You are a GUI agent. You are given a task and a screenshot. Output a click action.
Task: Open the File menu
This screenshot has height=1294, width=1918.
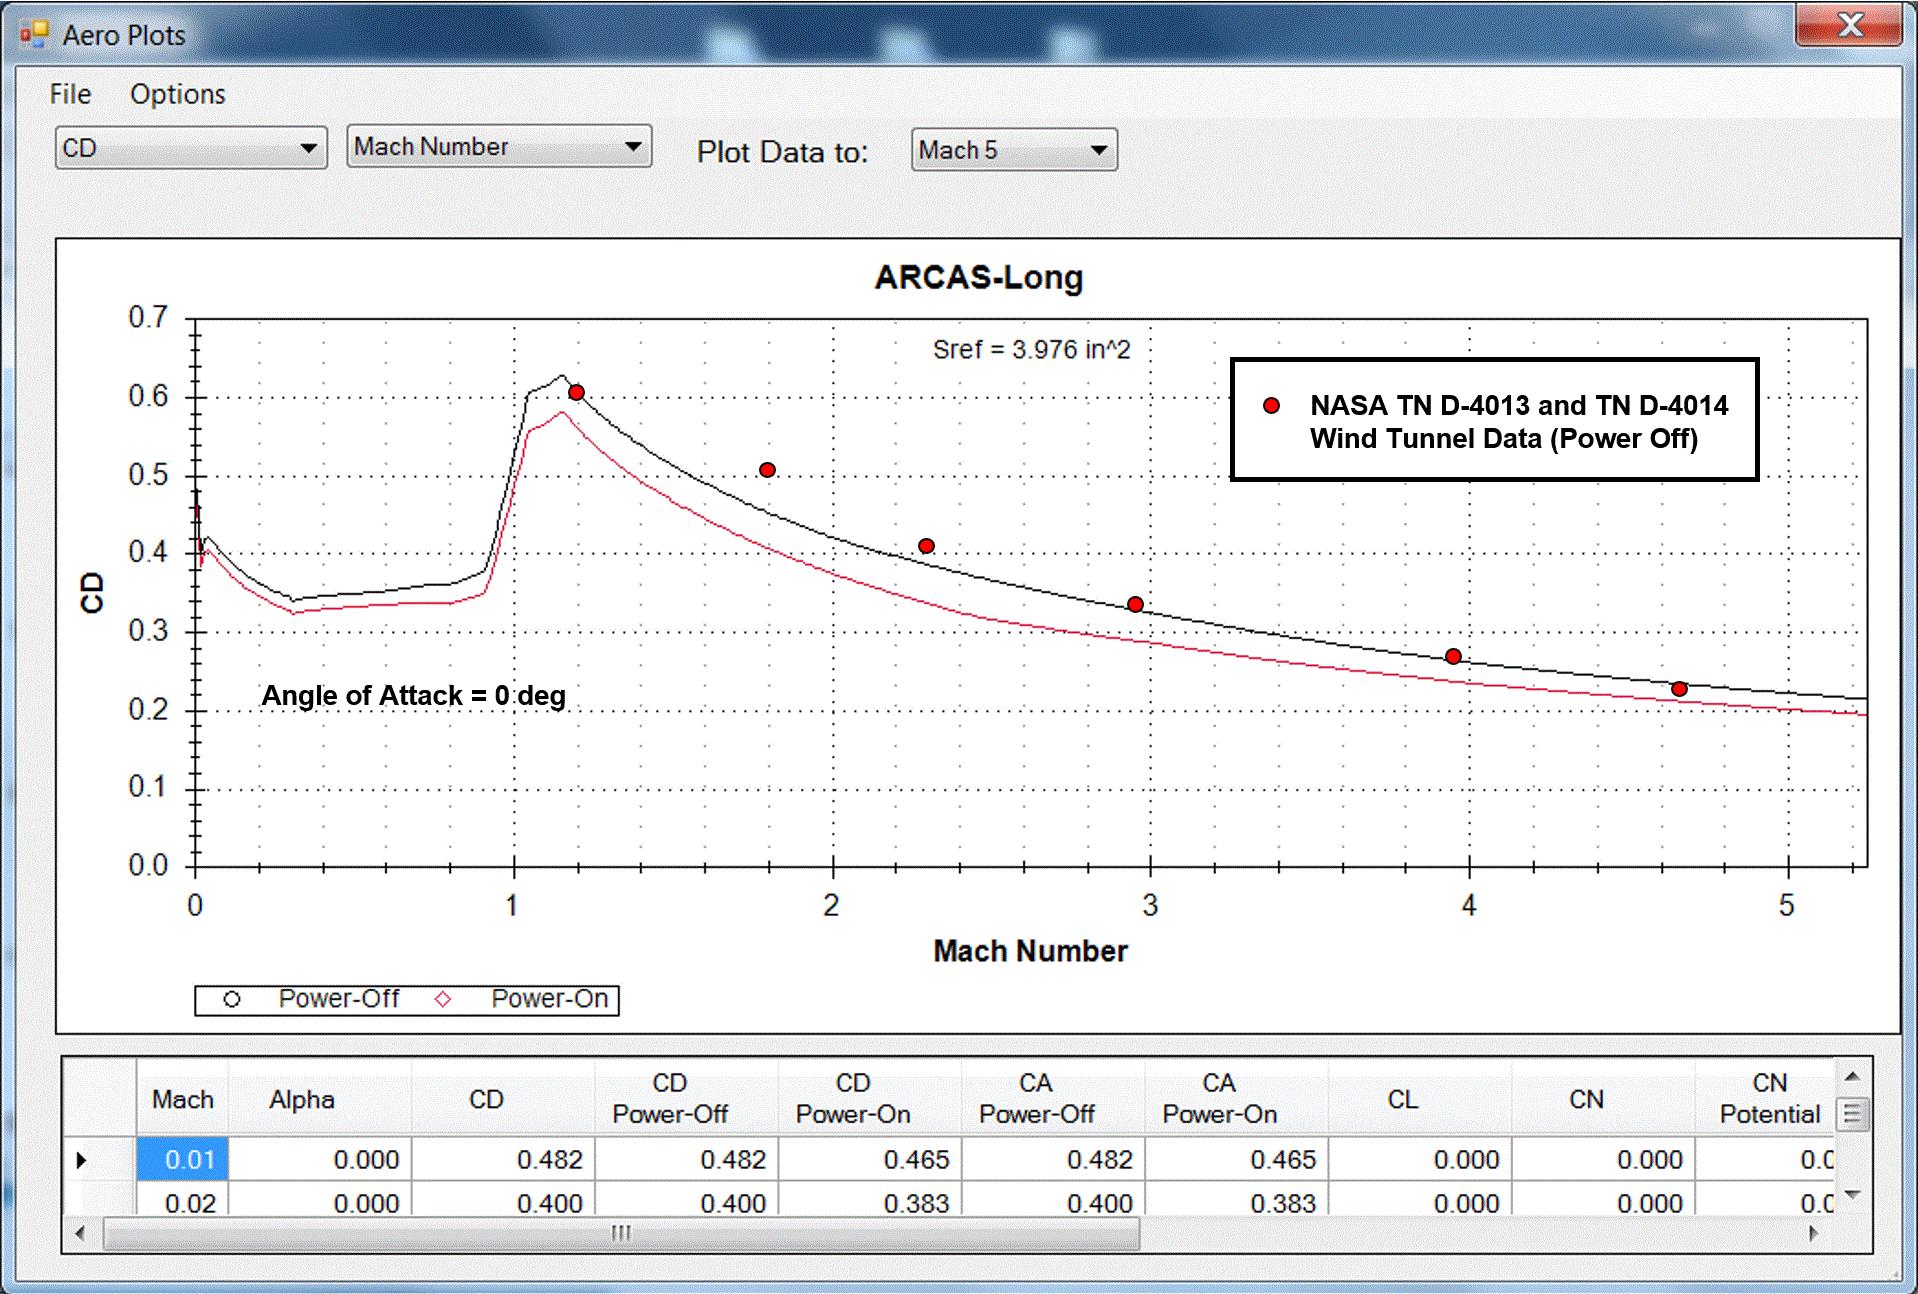(x=70, y=94)
